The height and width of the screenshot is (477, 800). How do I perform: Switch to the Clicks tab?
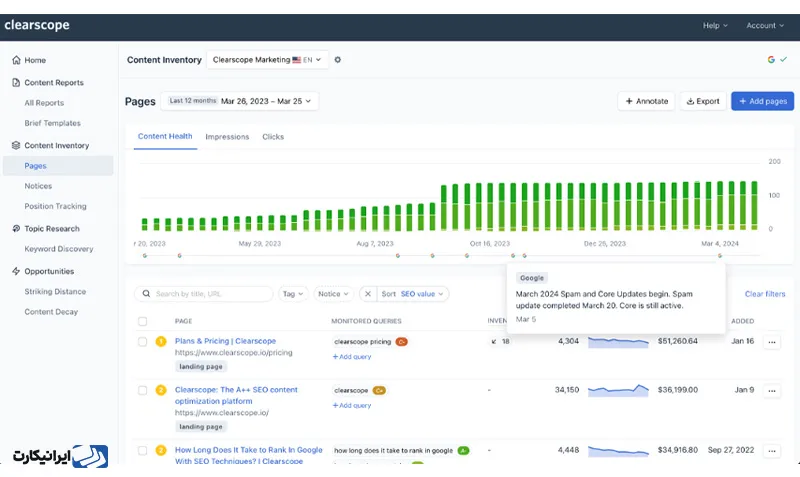click(273, 137)
